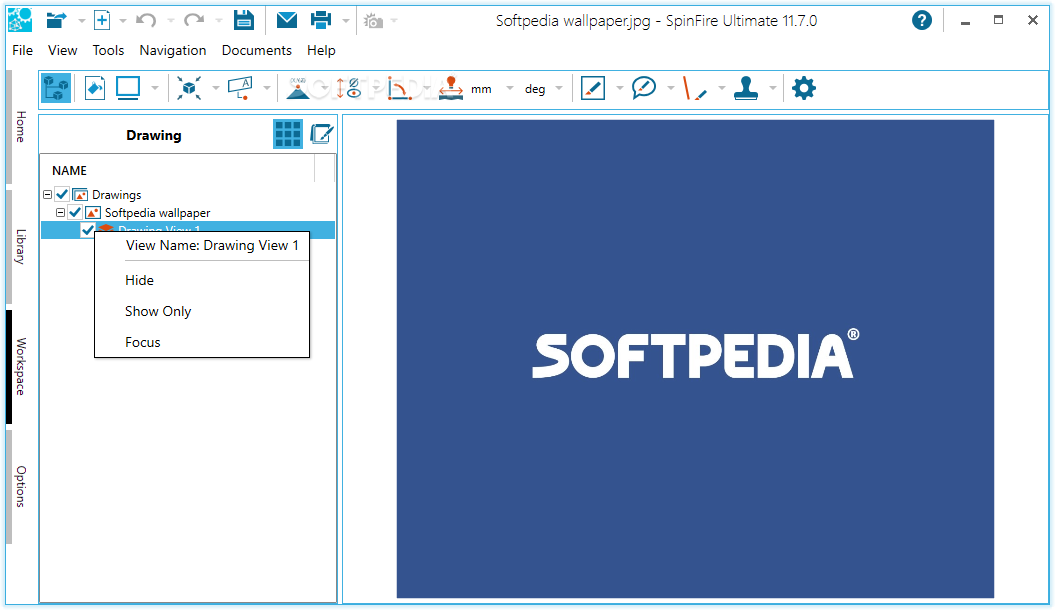Click the paint bucket page icon
Image resolution: width=1055 pixels, height=610 pixels.
tap(95, 88)
